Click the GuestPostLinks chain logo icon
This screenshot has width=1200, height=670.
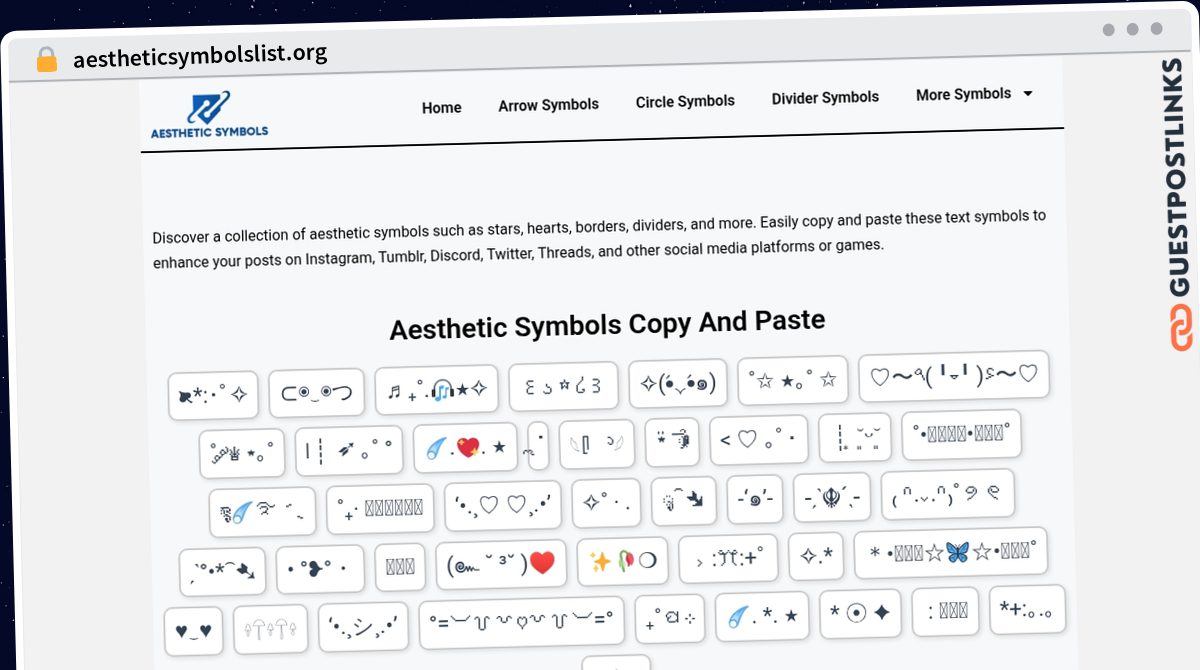1181,329
